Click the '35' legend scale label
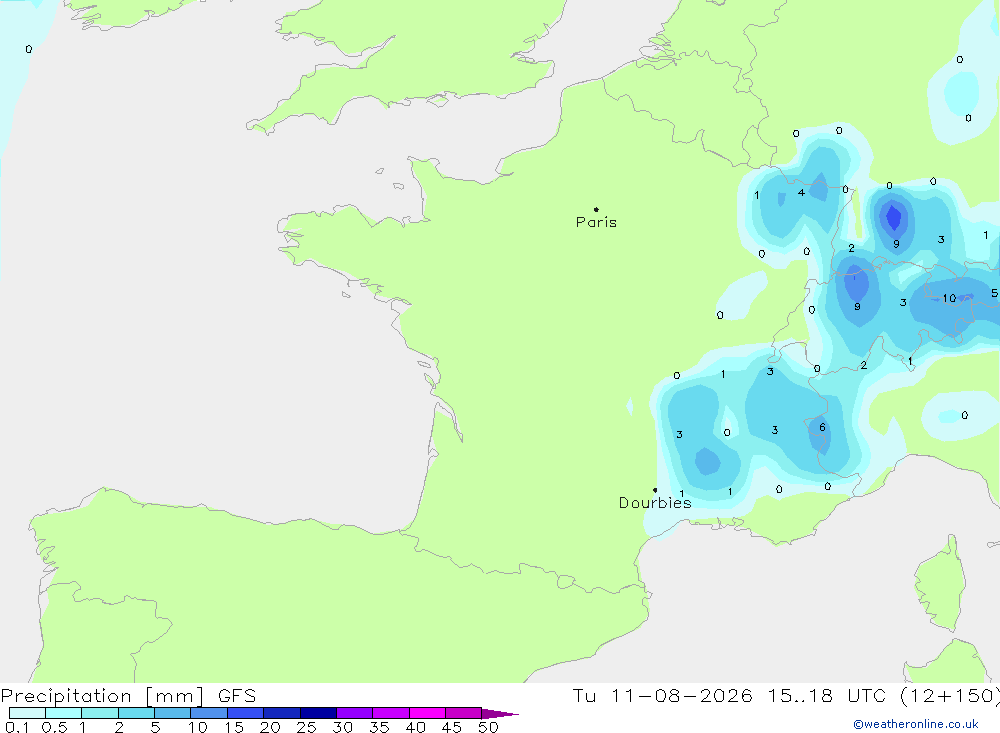 379,727
